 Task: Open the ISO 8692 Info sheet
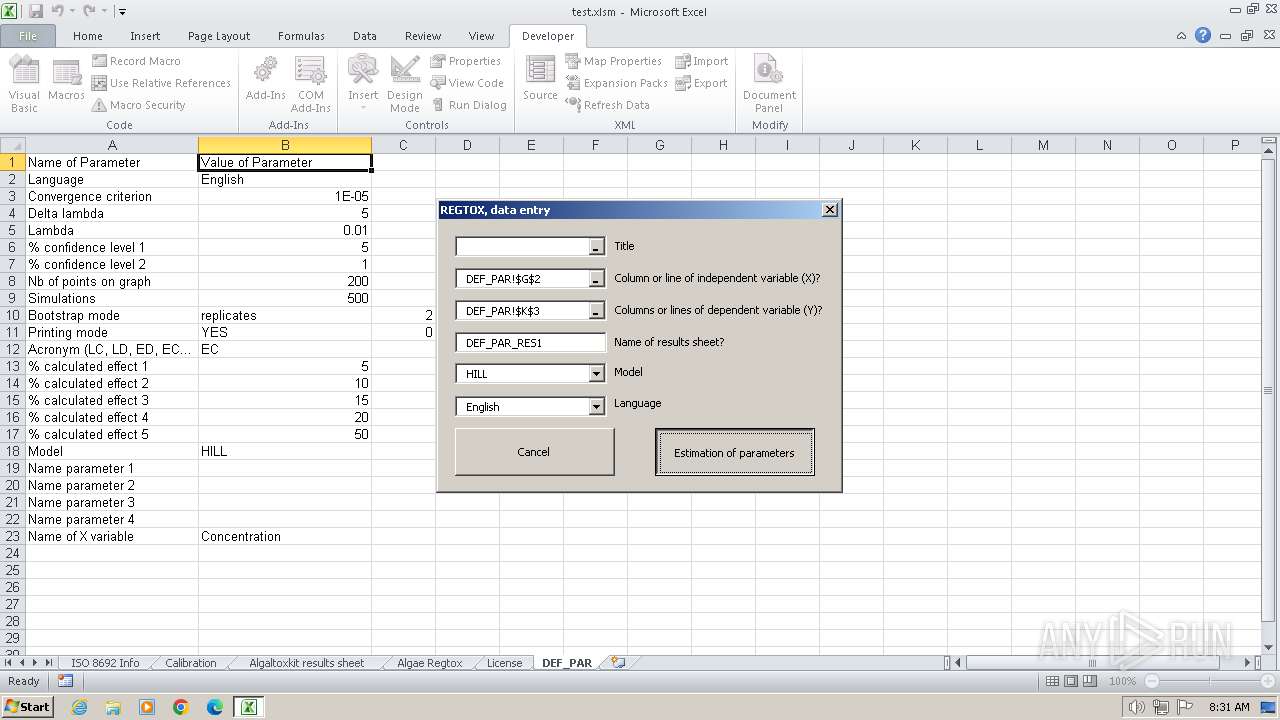tap(105, 663)
